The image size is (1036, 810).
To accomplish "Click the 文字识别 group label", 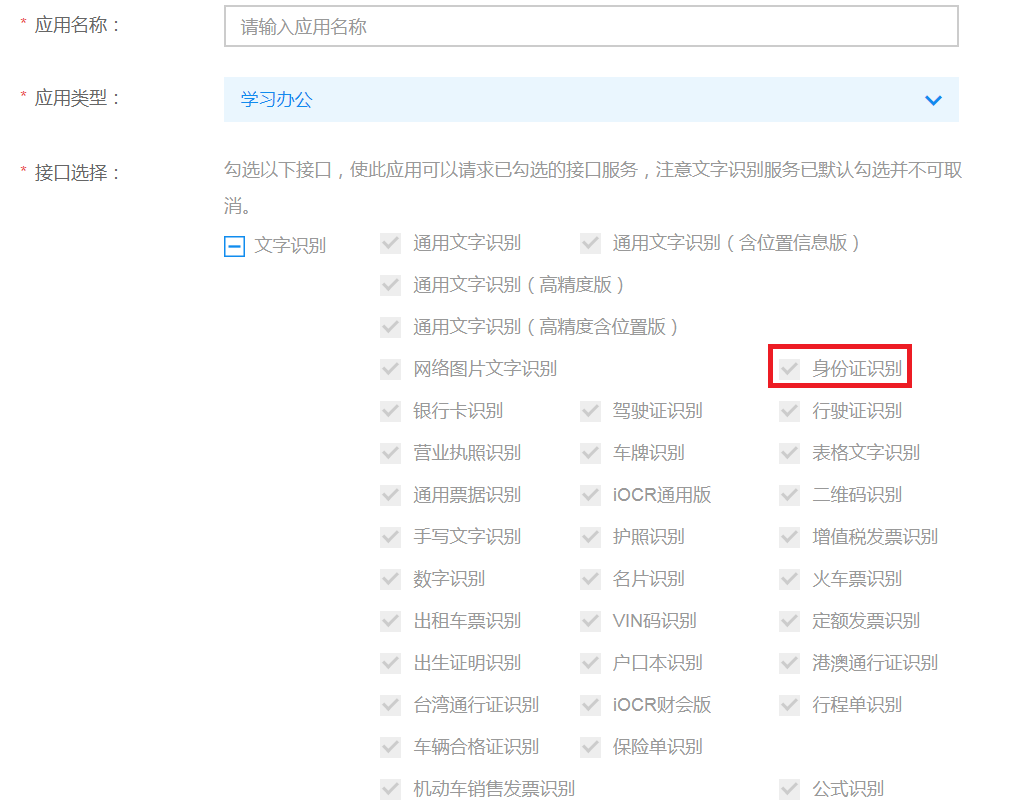I will (290, 246).
